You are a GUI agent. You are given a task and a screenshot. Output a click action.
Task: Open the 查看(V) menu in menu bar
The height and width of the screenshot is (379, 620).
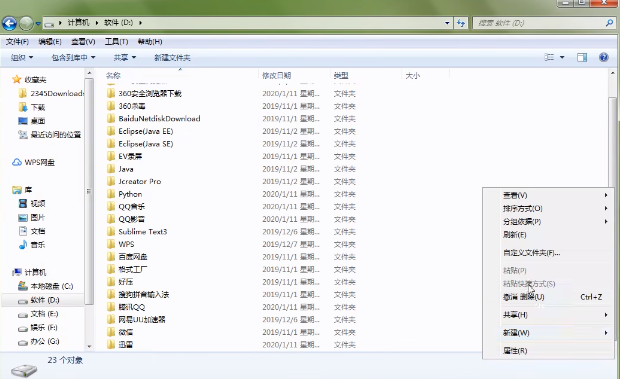pos(83,41)
